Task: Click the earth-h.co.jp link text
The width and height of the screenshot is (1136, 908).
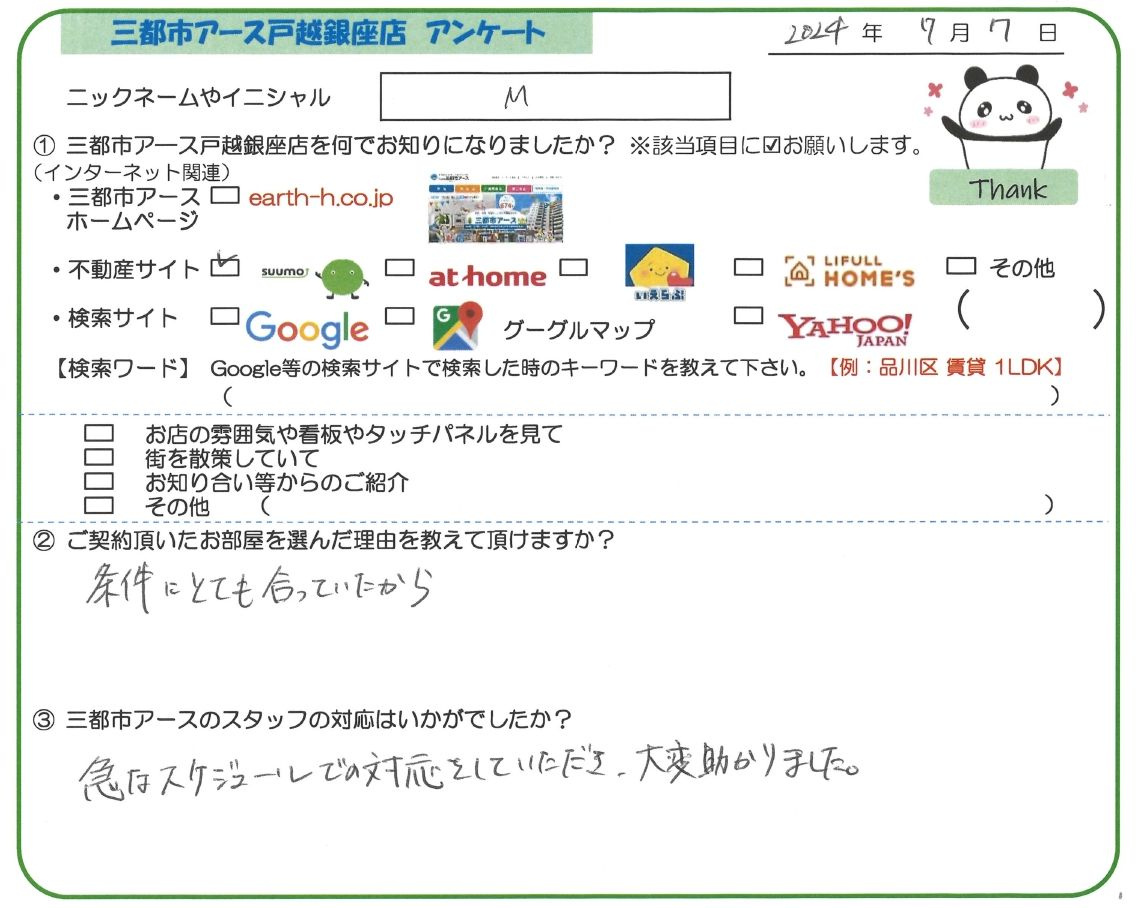Action: point(321,197)
